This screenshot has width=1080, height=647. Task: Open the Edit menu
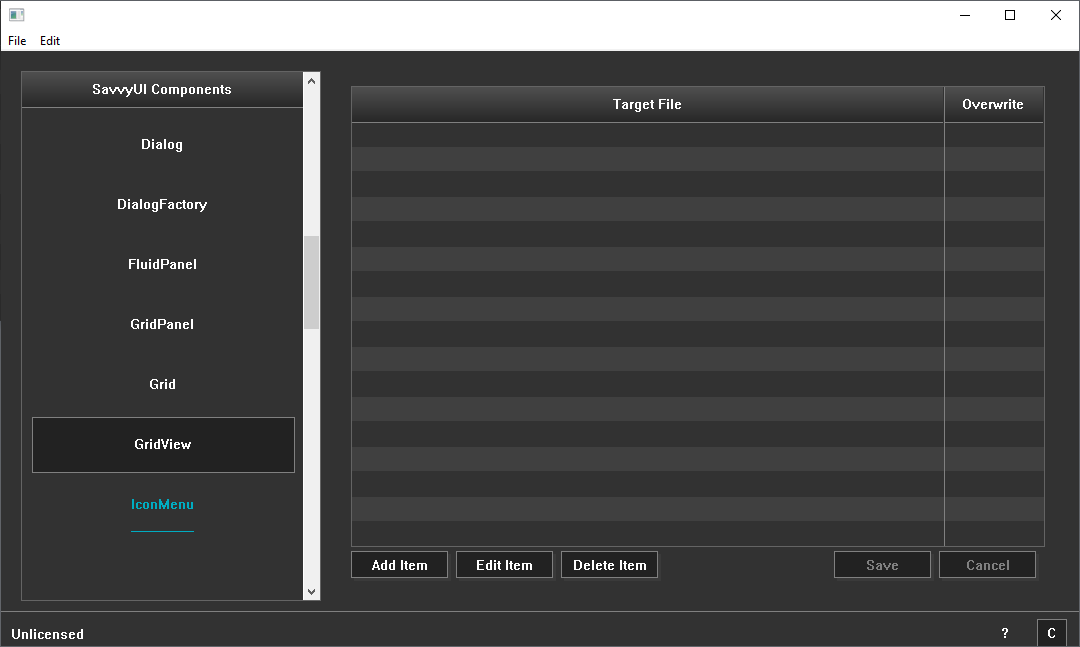click(50, 41)
